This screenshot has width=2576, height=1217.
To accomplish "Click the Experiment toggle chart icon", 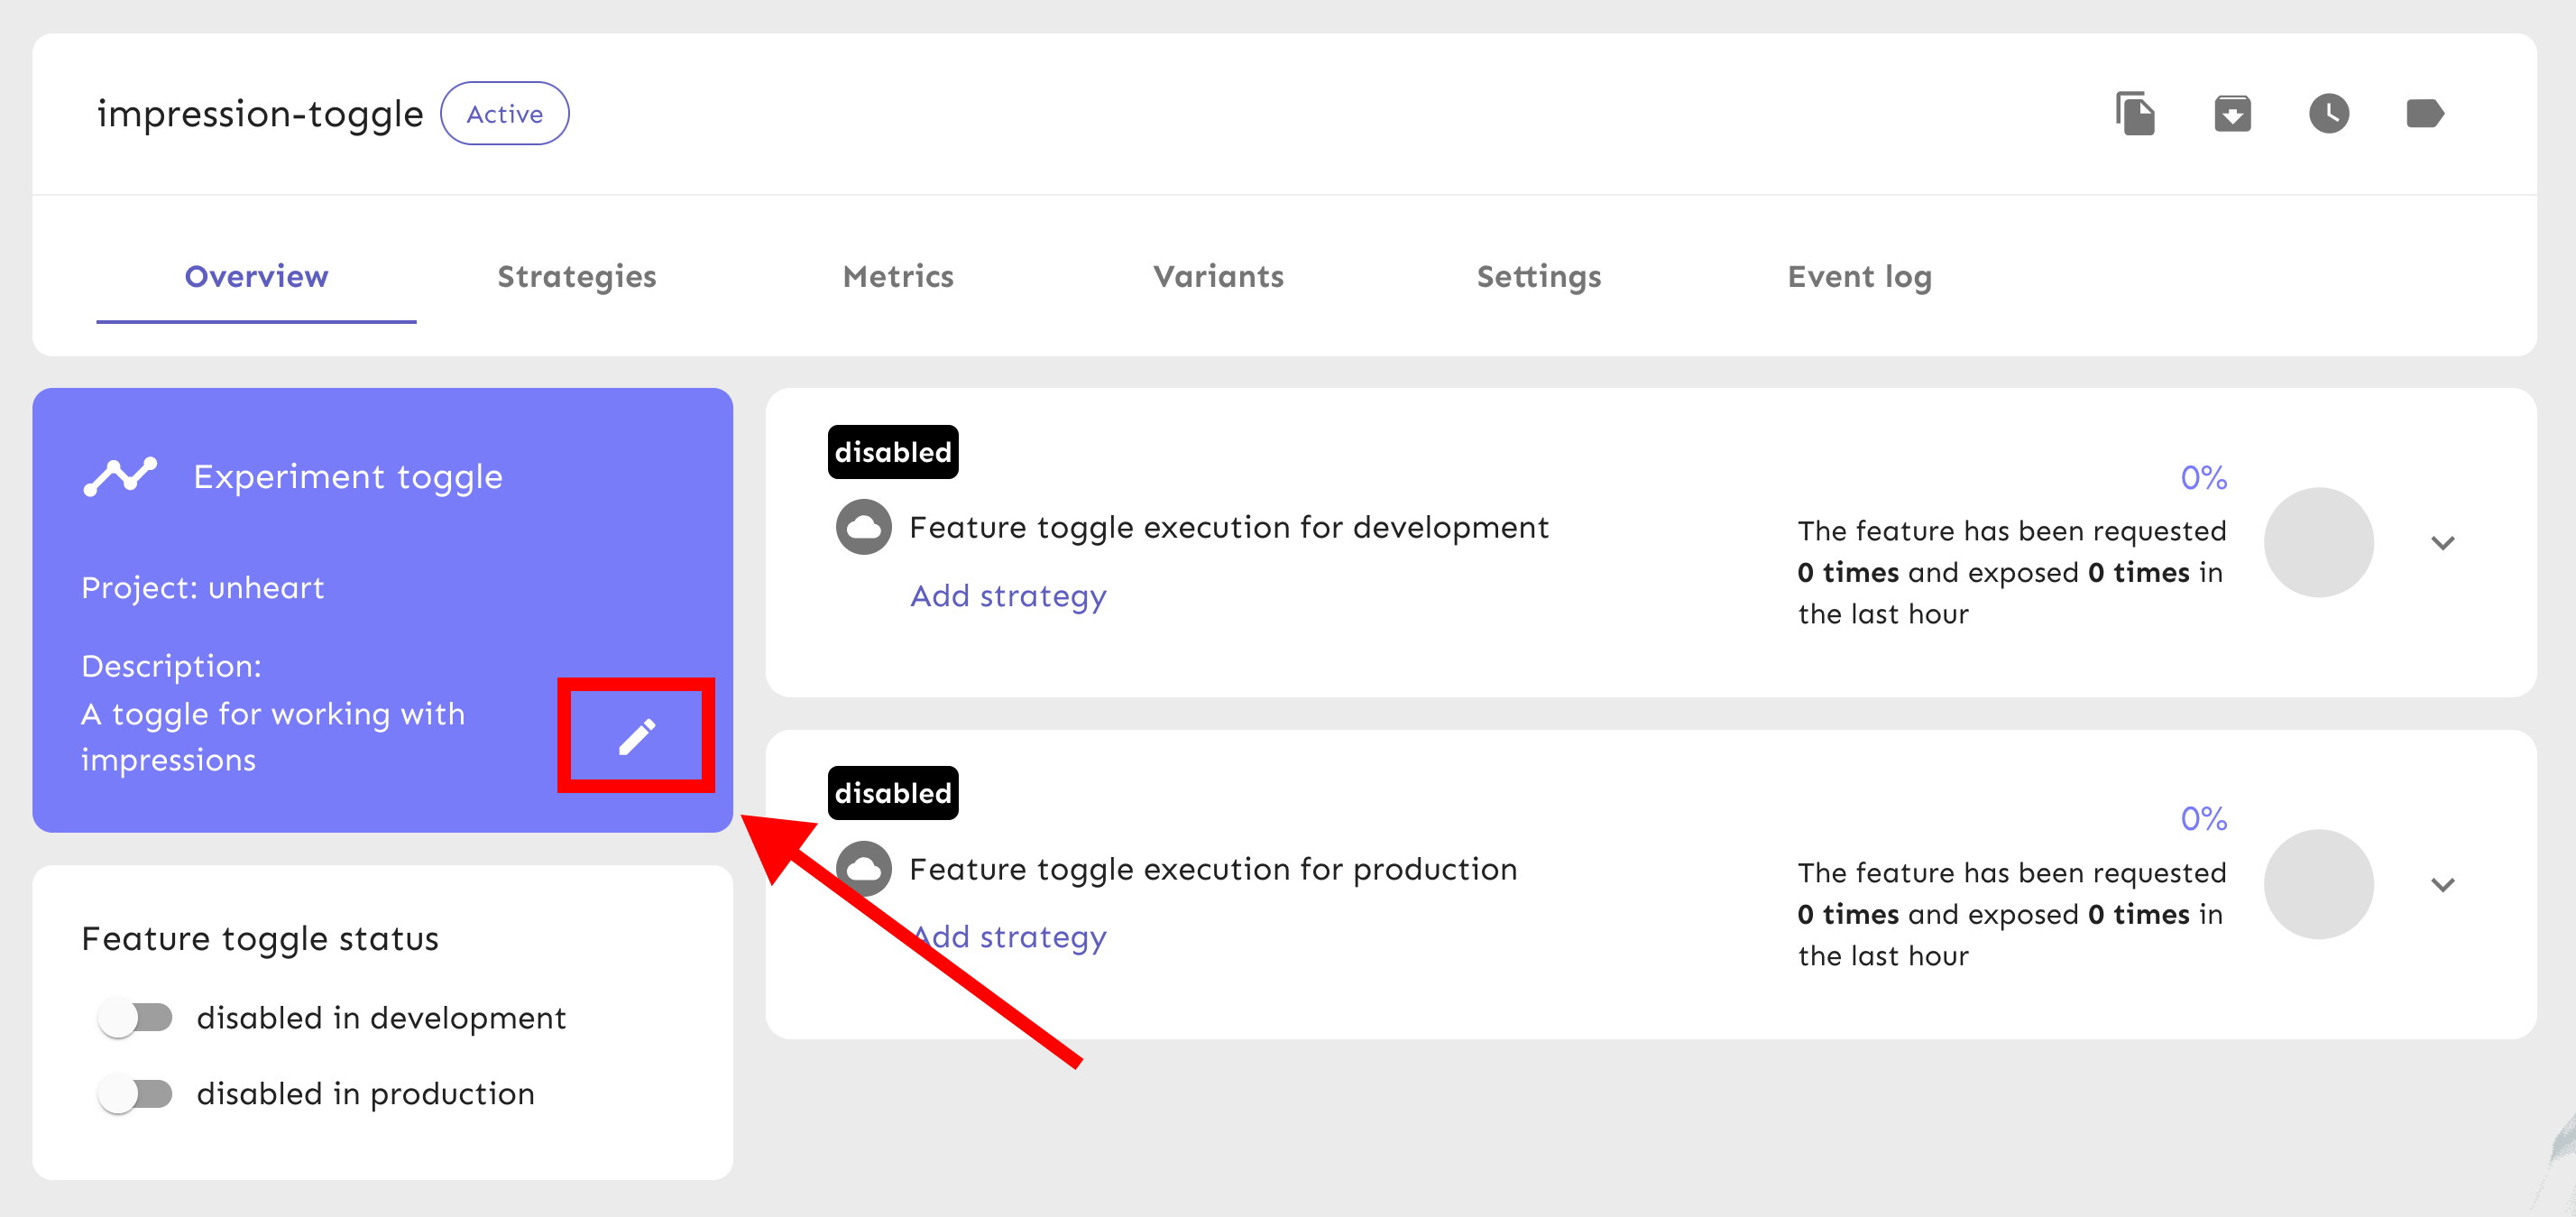I will point(120,476).
